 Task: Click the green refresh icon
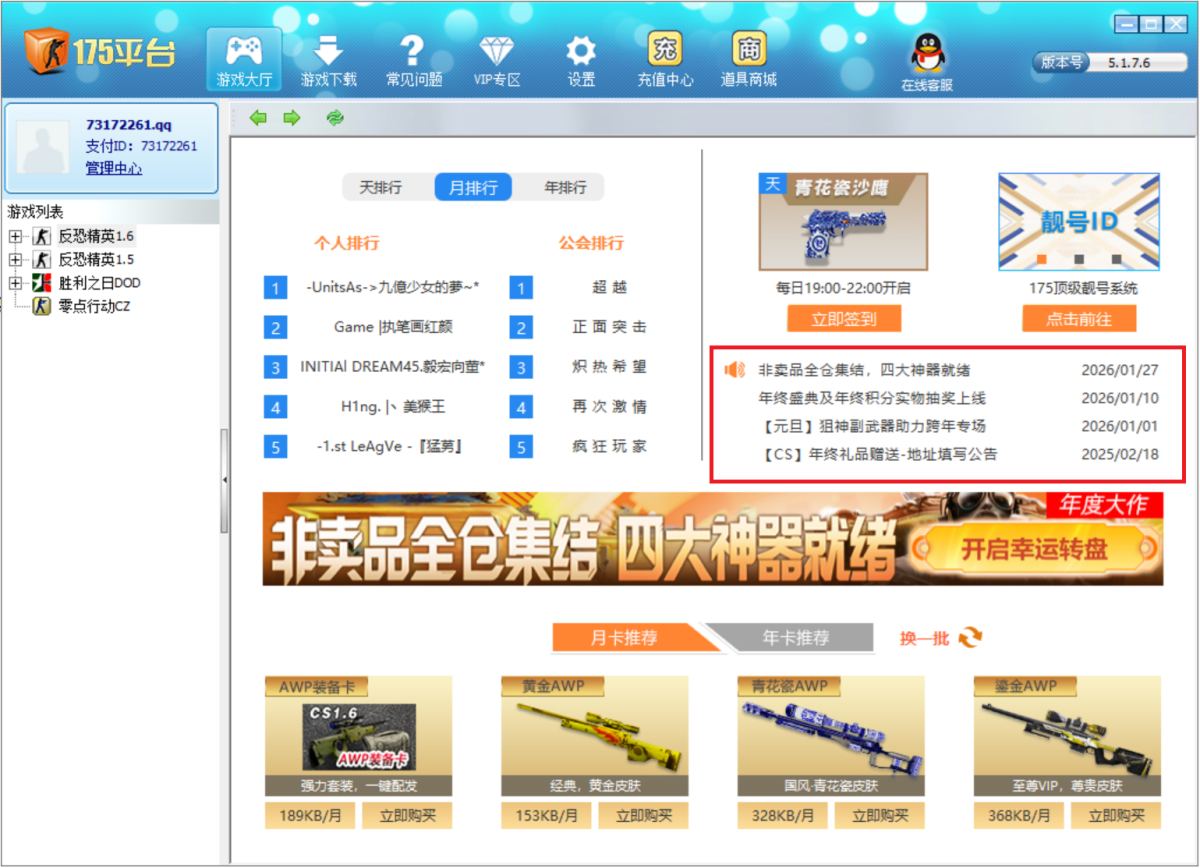(x=335, y=118)
